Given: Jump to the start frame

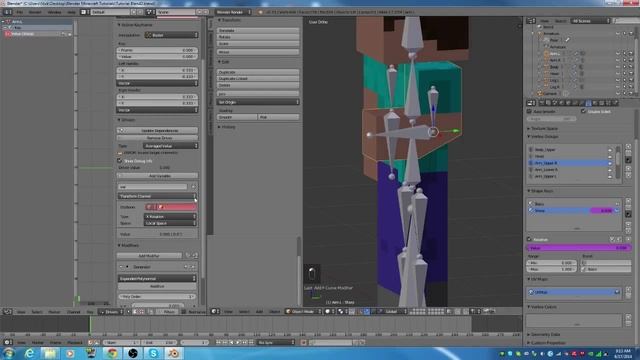Looking at the screenshot, I should [218, 342].
